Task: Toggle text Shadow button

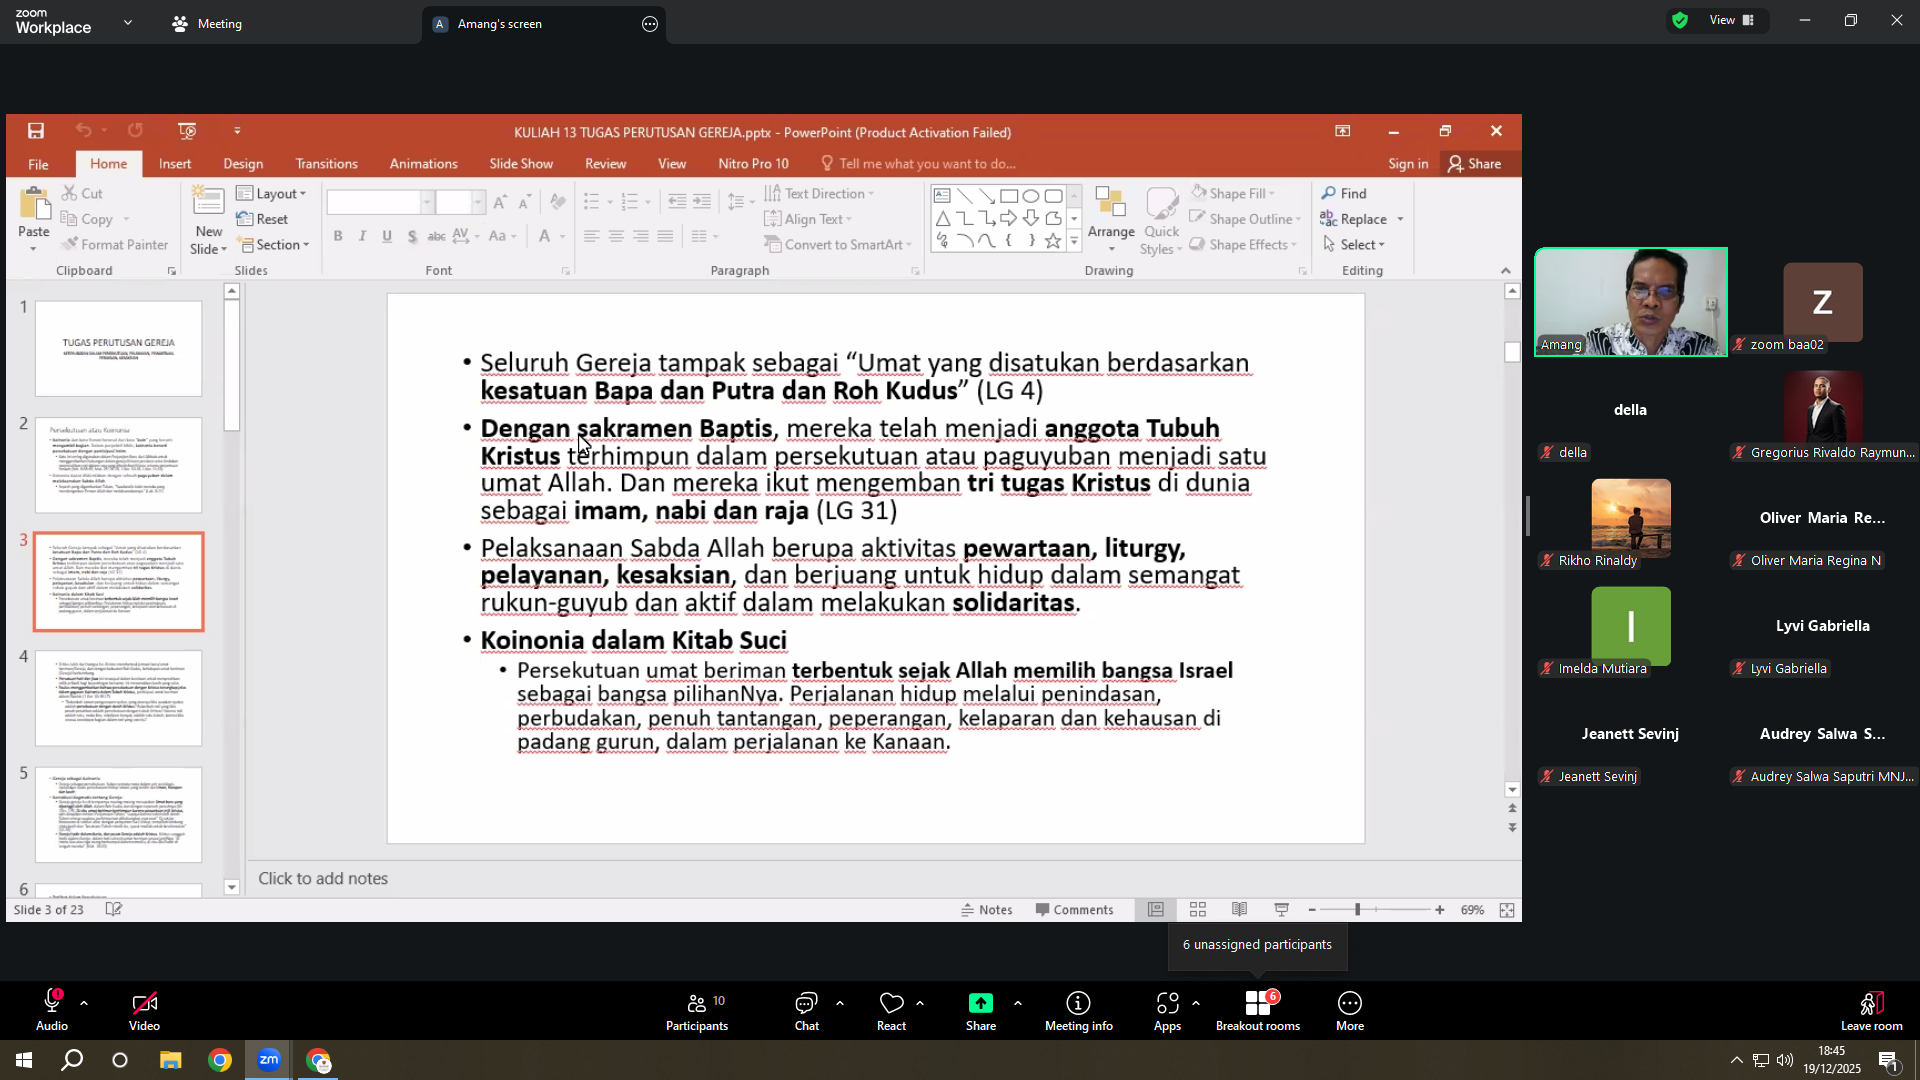Action: (412, 236)
